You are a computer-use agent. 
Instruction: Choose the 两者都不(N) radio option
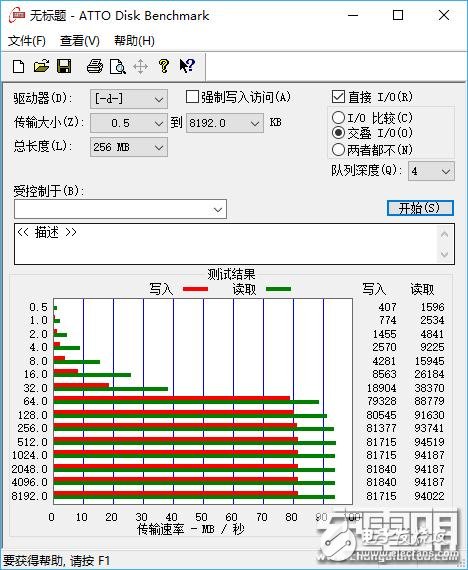click(x=338, y=149)
